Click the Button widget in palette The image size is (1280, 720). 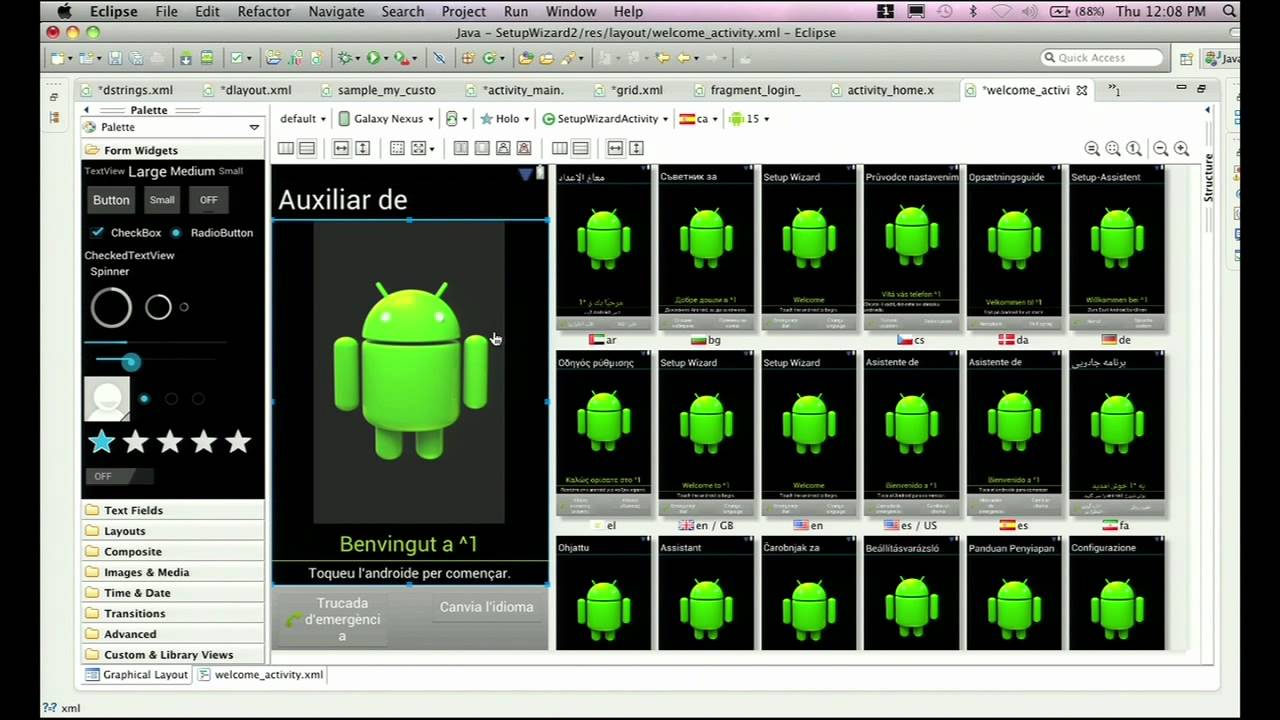(111, 200)
